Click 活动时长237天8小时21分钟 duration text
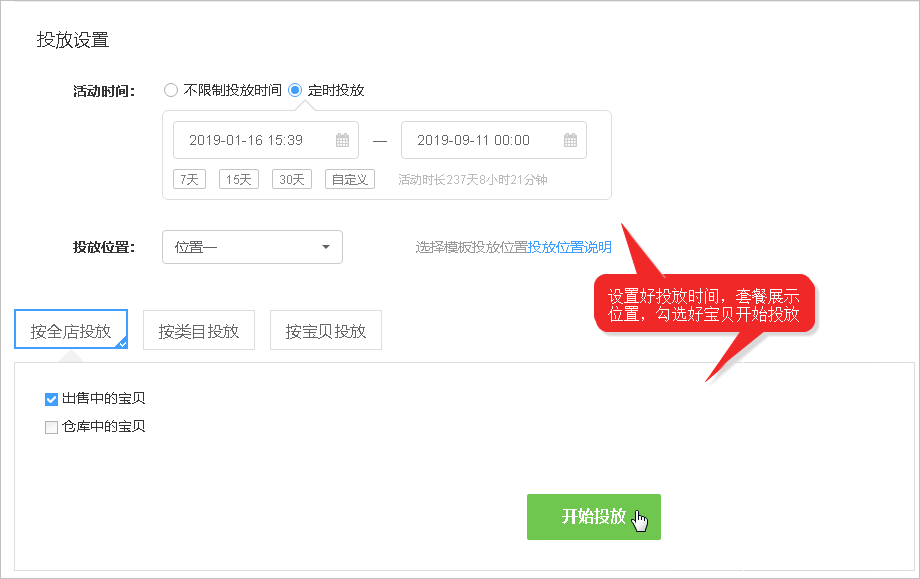This screenshot has height=579, width=920. [473, 180]
